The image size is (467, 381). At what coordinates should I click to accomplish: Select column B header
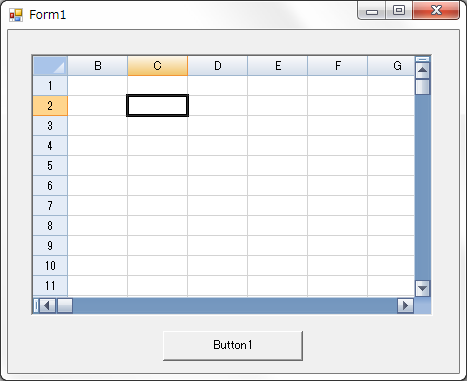pos(98,66)
